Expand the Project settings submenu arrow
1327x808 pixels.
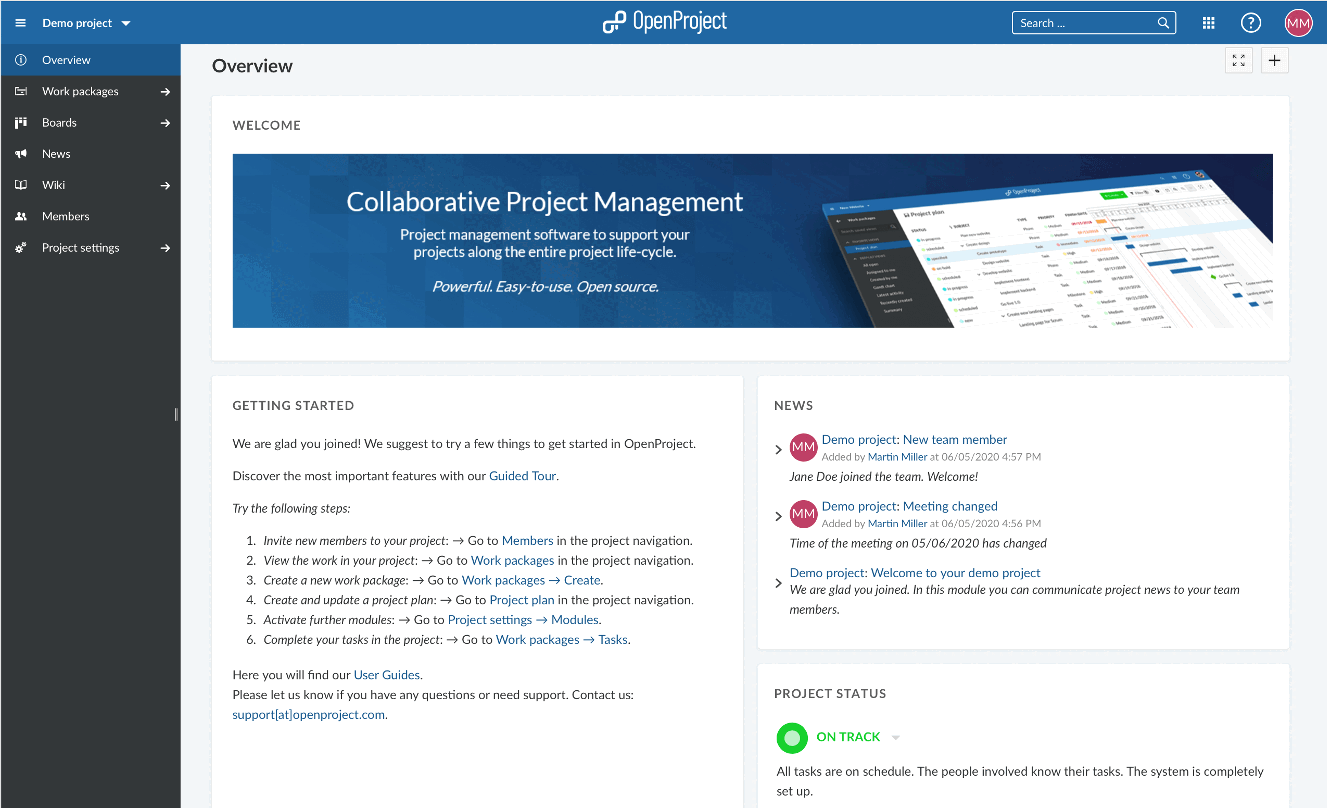[165, 247]
